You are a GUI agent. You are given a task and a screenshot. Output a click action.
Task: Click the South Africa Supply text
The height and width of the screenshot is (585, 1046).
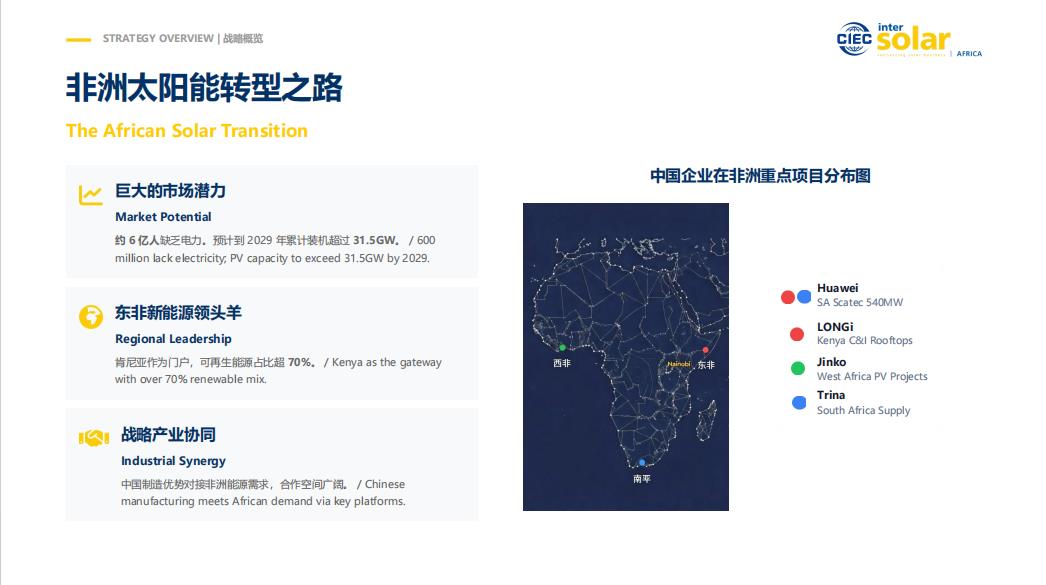click(863, 410)
